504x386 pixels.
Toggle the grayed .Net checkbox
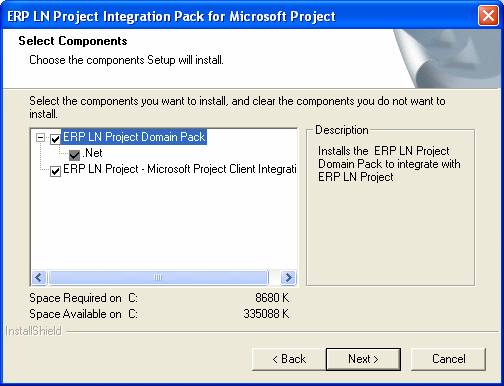point(74,155)
